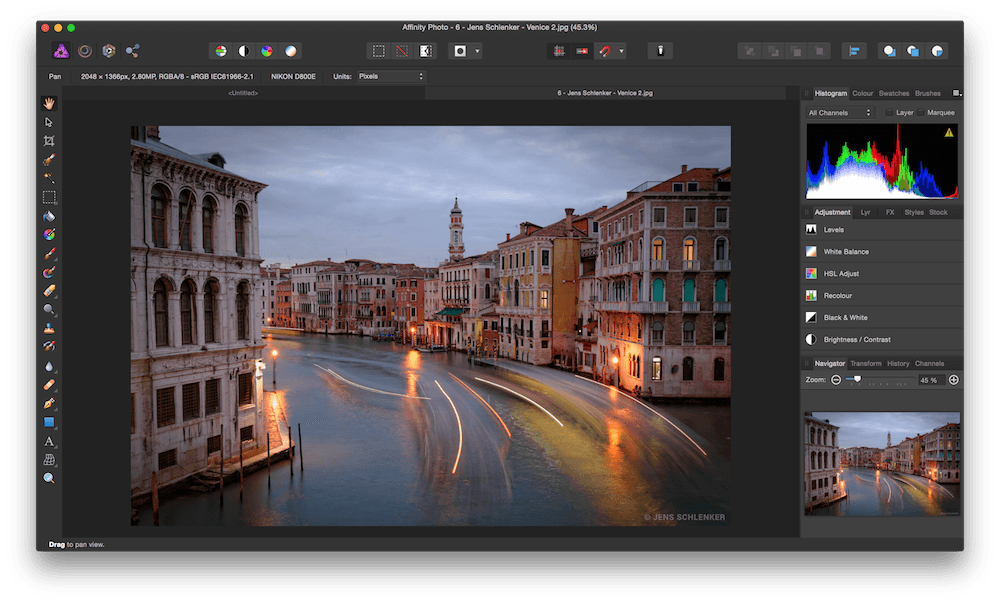Viewport: 1000px width, 603px height.
Task: Select the Mesh Warp tool
Action: tap(49, 460)
